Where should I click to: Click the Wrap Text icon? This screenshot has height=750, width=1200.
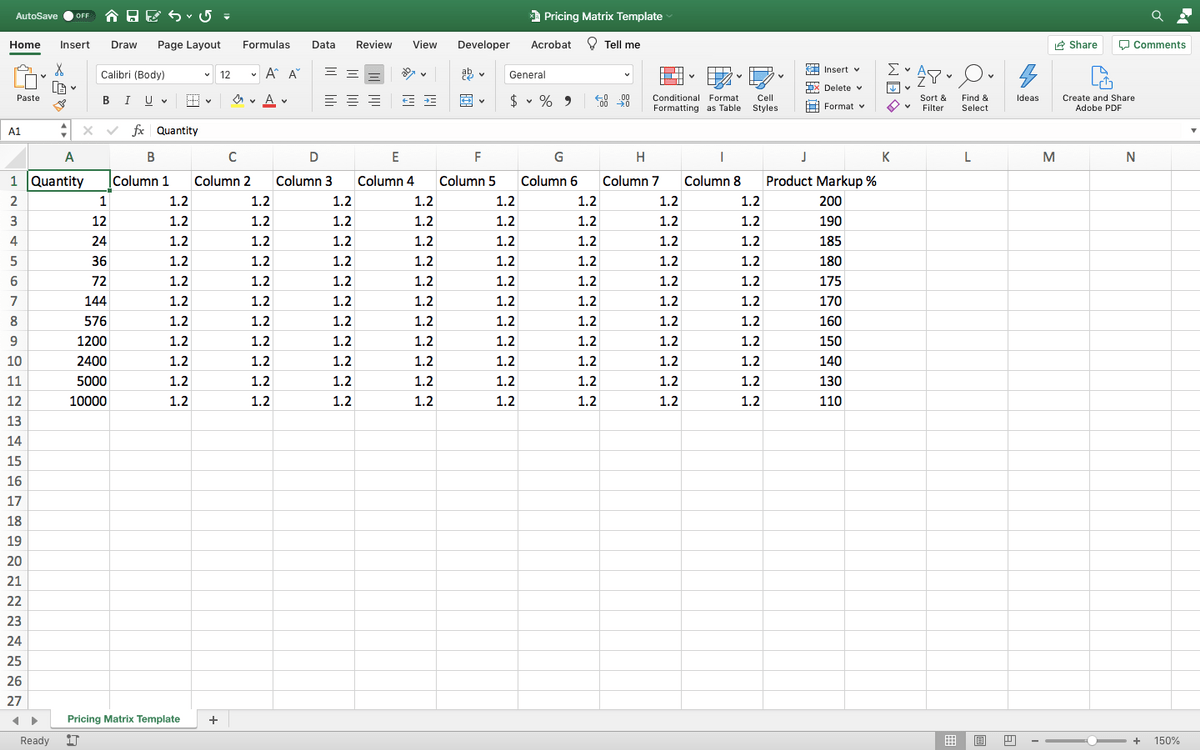point(466,75)
